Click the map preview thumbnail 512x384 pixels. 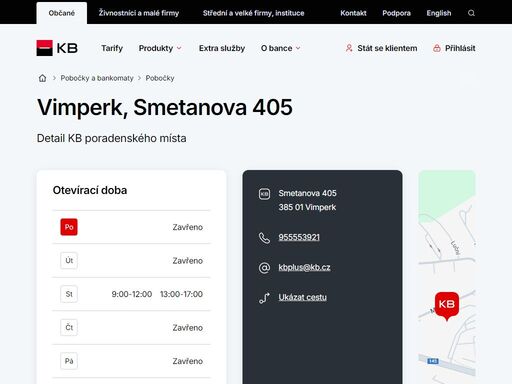(x=447, y=277)
